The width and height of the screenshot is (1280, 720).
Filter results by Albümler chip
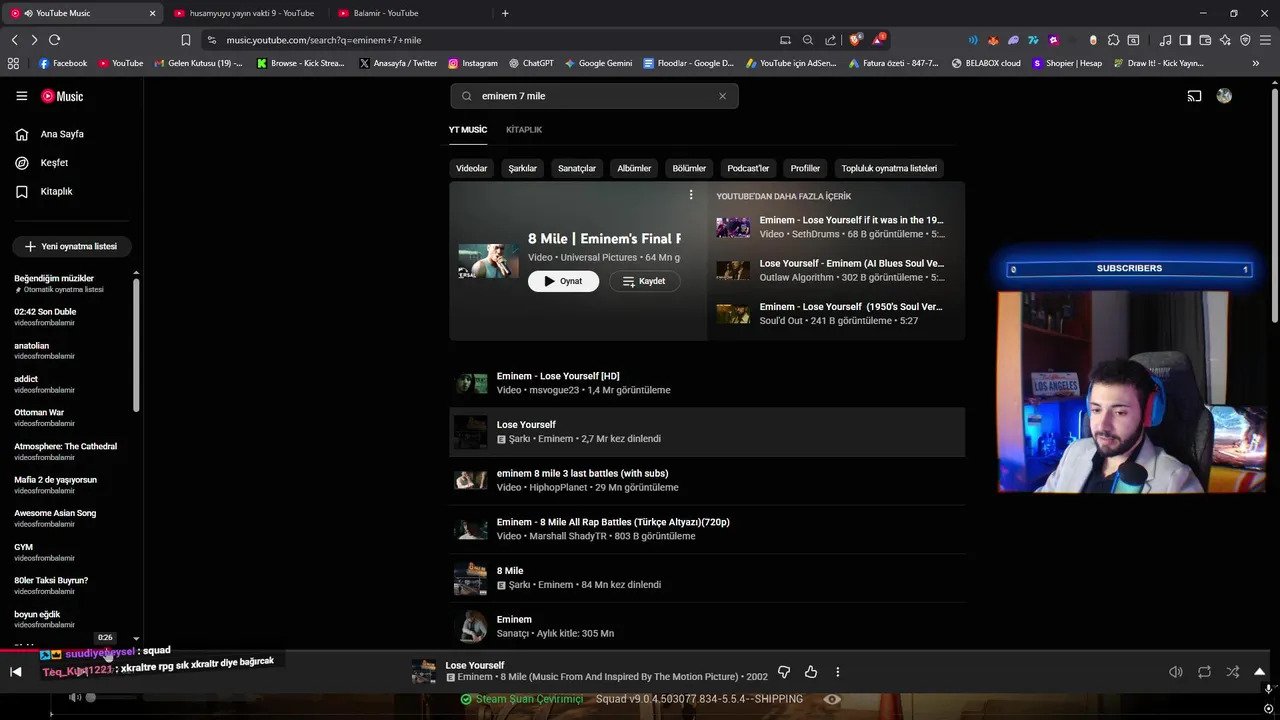pyautogui.click(x=634, y=168)
